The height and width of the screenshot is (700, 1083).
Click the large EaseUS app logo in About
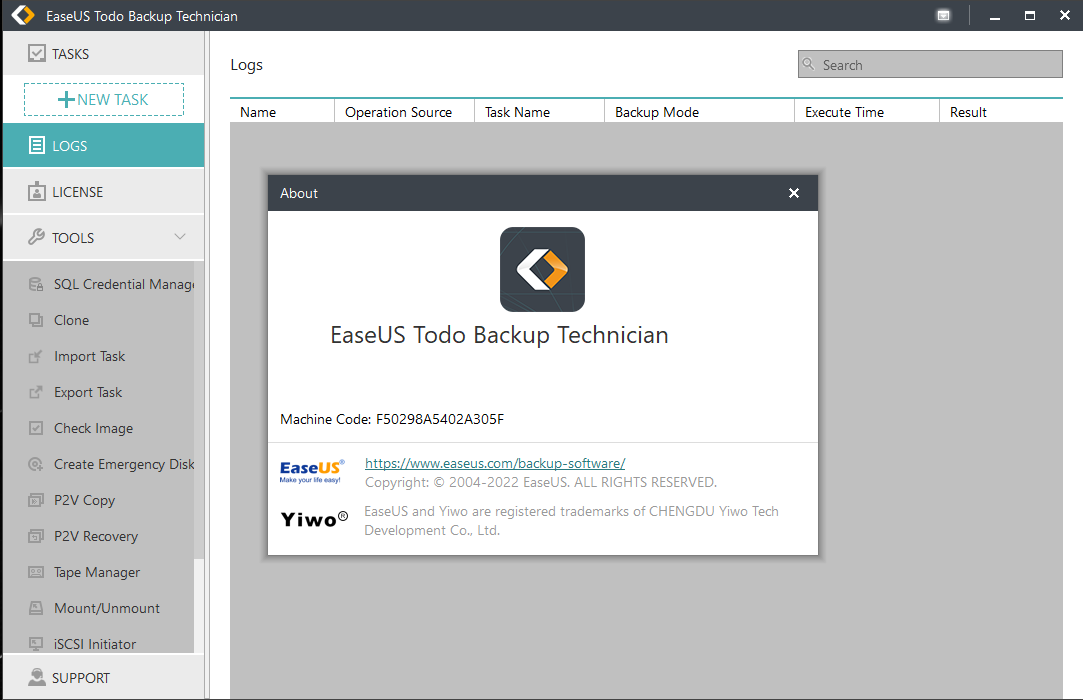[x=542, y=269]
